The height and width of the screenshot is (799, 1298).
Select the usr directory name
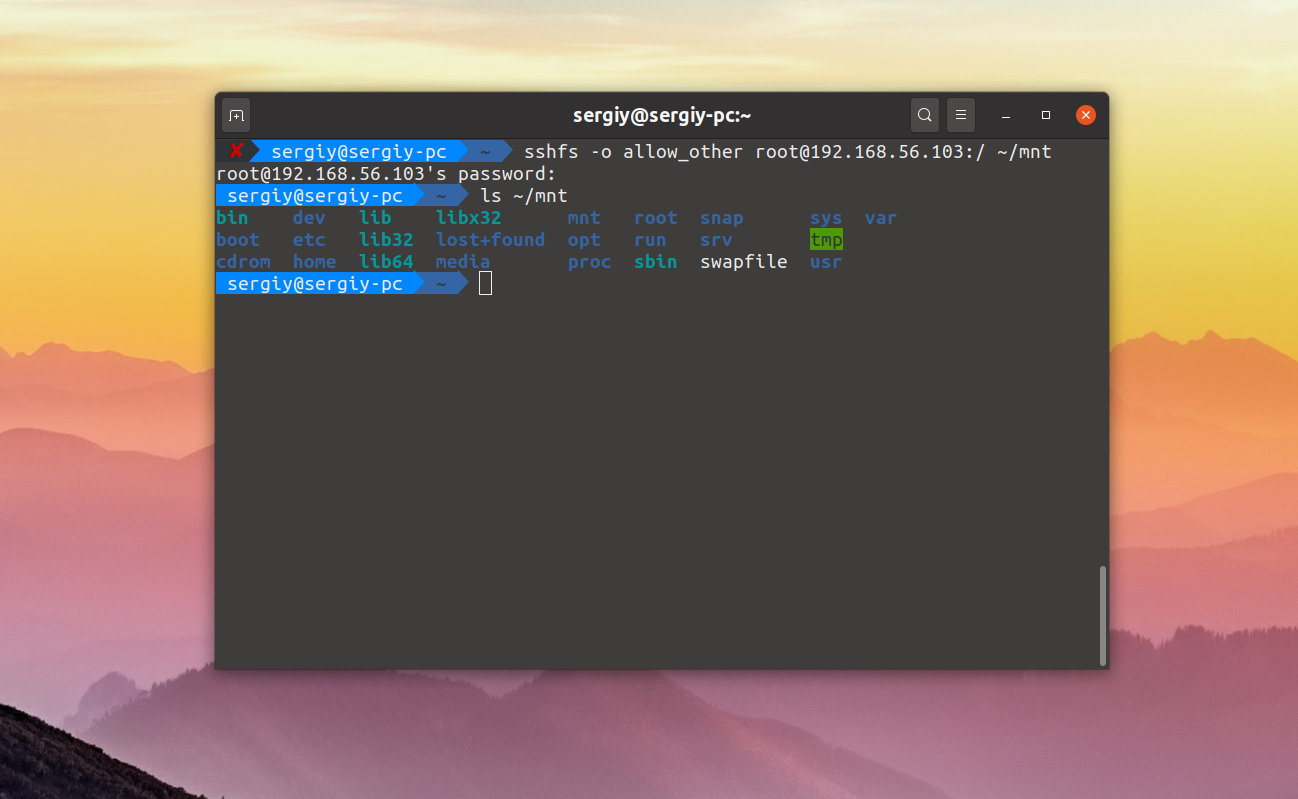pos(826,262)
